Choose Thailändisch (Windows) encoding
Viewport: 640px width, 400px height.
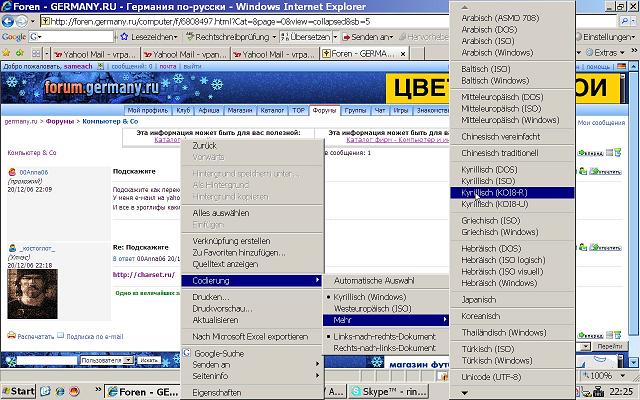click(512, 333)
